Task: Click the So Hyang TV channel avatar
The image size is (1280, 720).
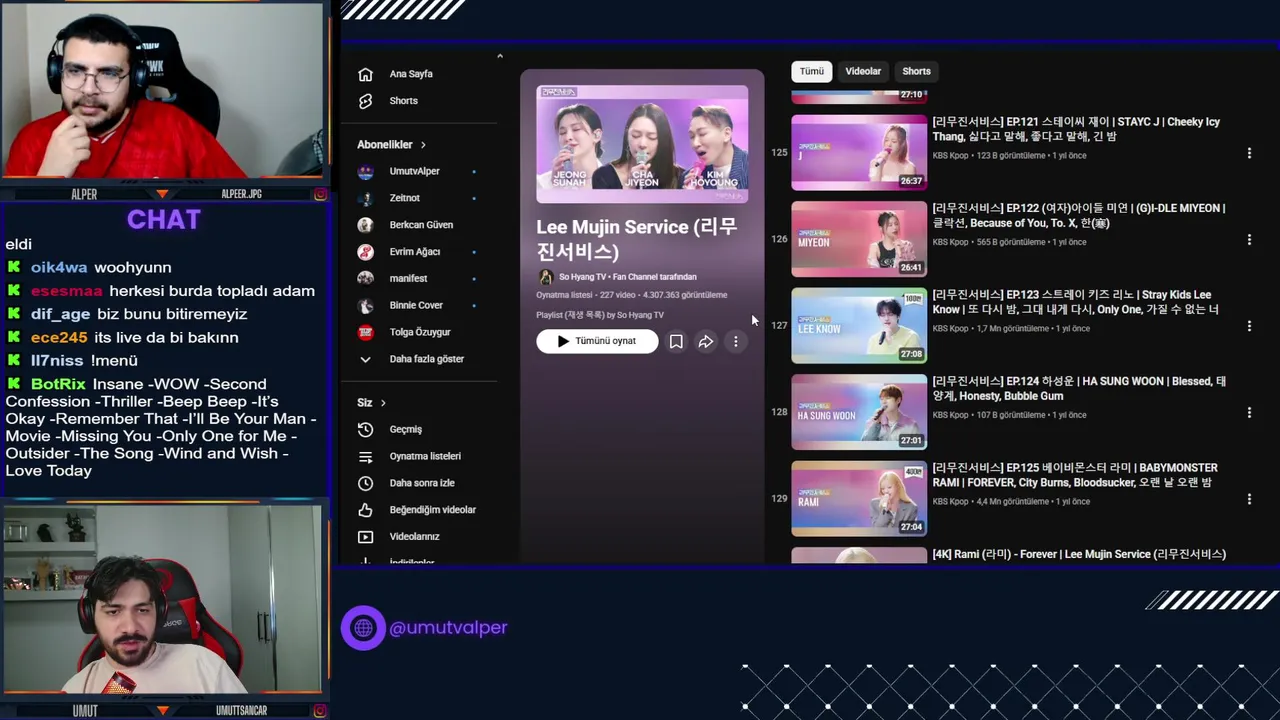Action: (545, 277)
